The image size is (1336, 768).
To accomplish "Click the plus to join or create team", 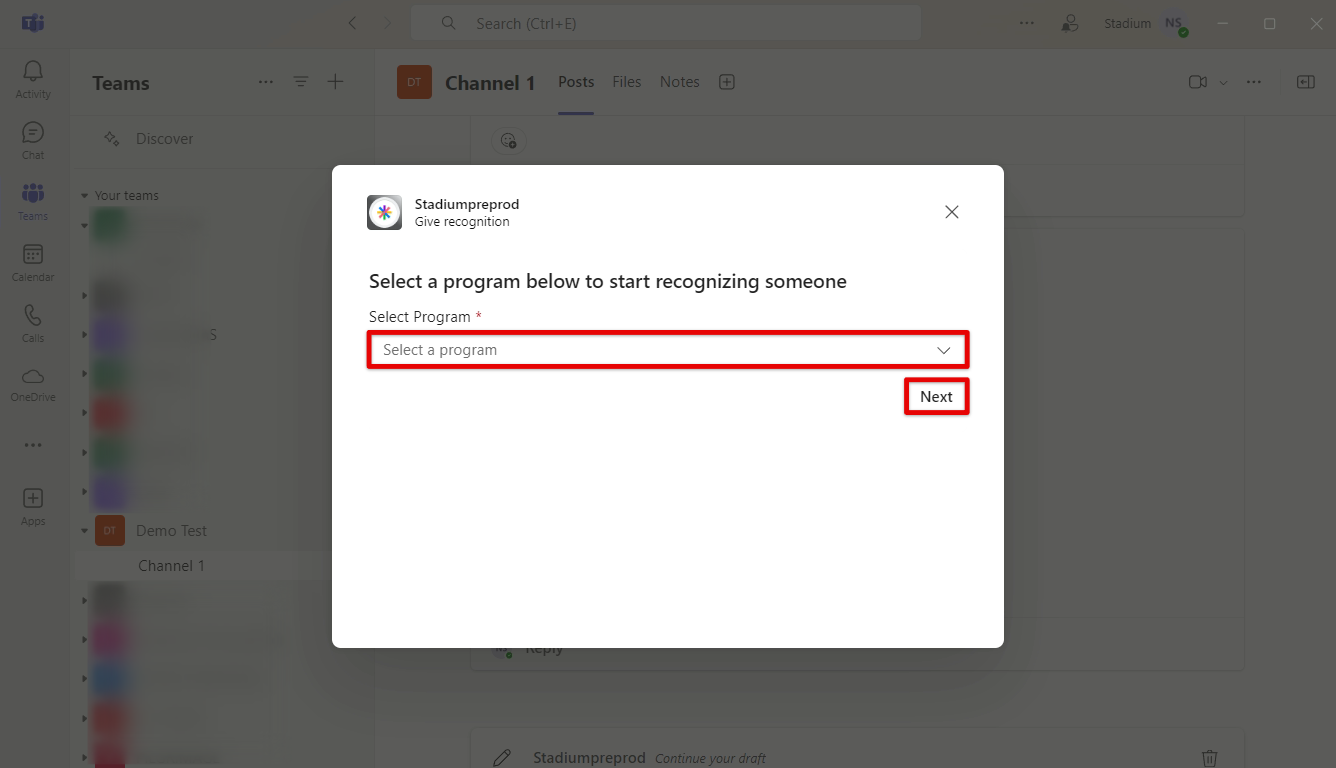I will click(x=336, y=82).
